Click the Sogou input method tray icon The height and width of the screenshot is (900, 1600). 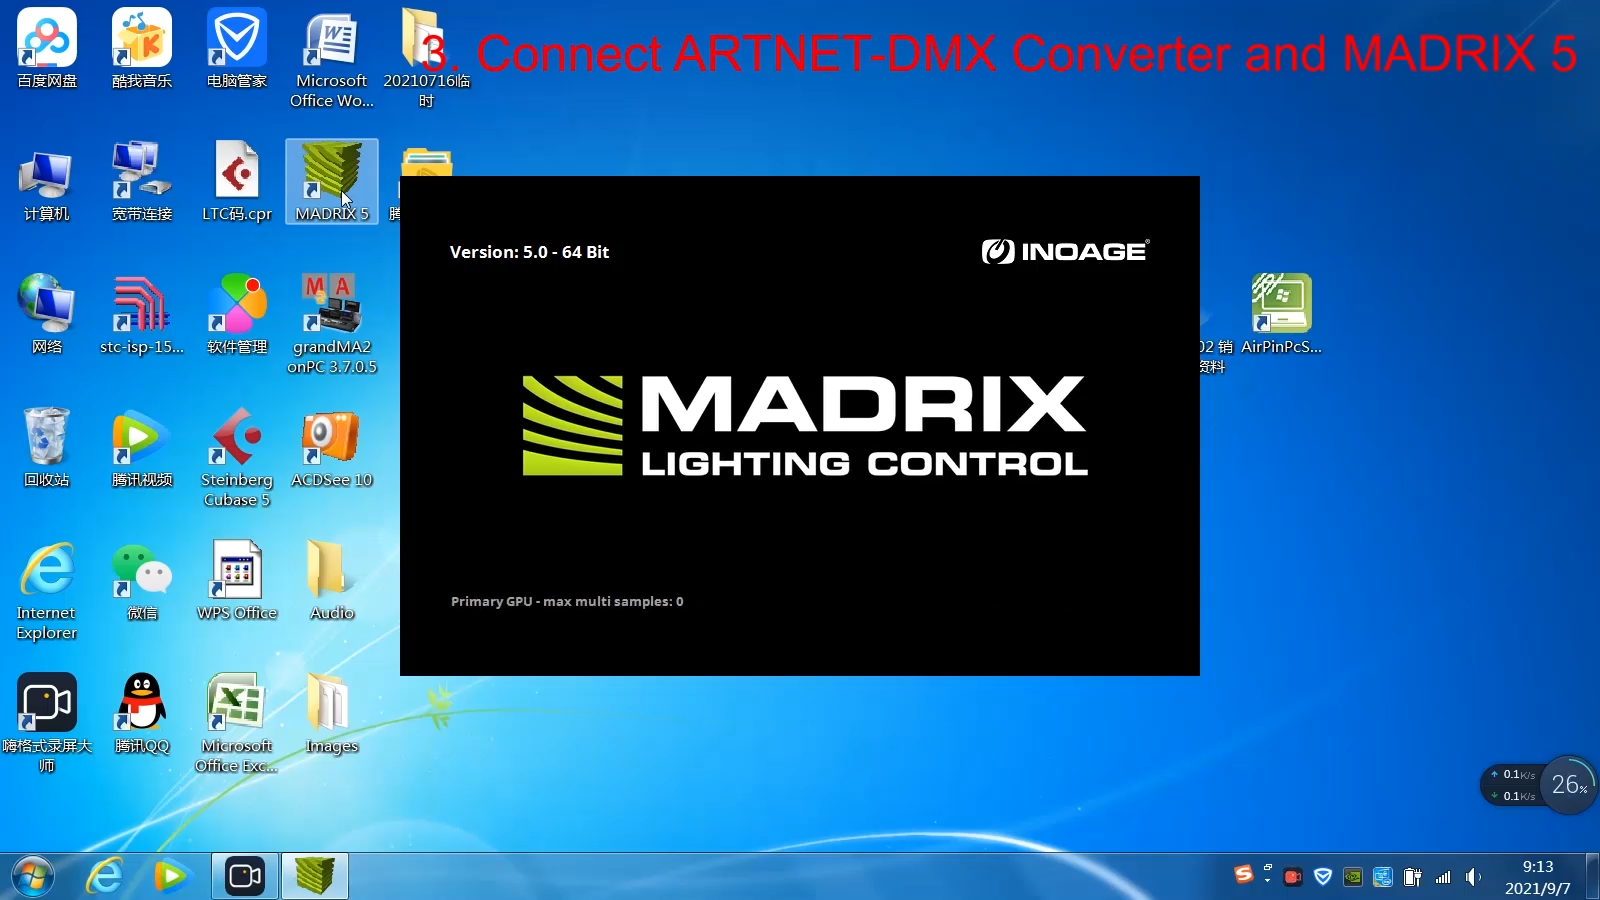click(1243, 875)
